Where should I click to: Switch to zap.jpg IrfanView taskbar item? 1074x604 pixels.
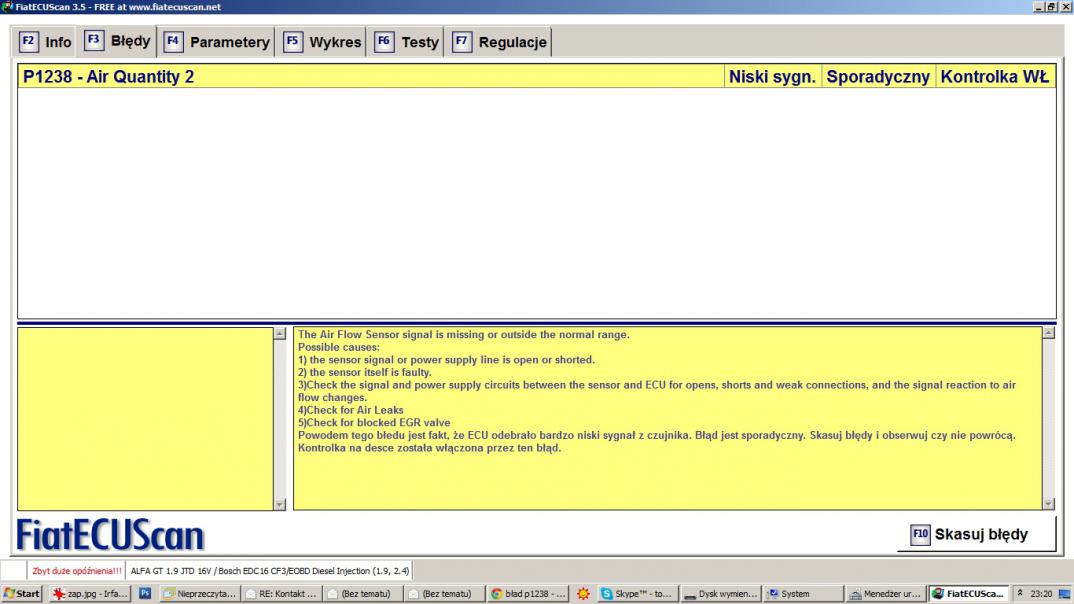tap(90, 594)
